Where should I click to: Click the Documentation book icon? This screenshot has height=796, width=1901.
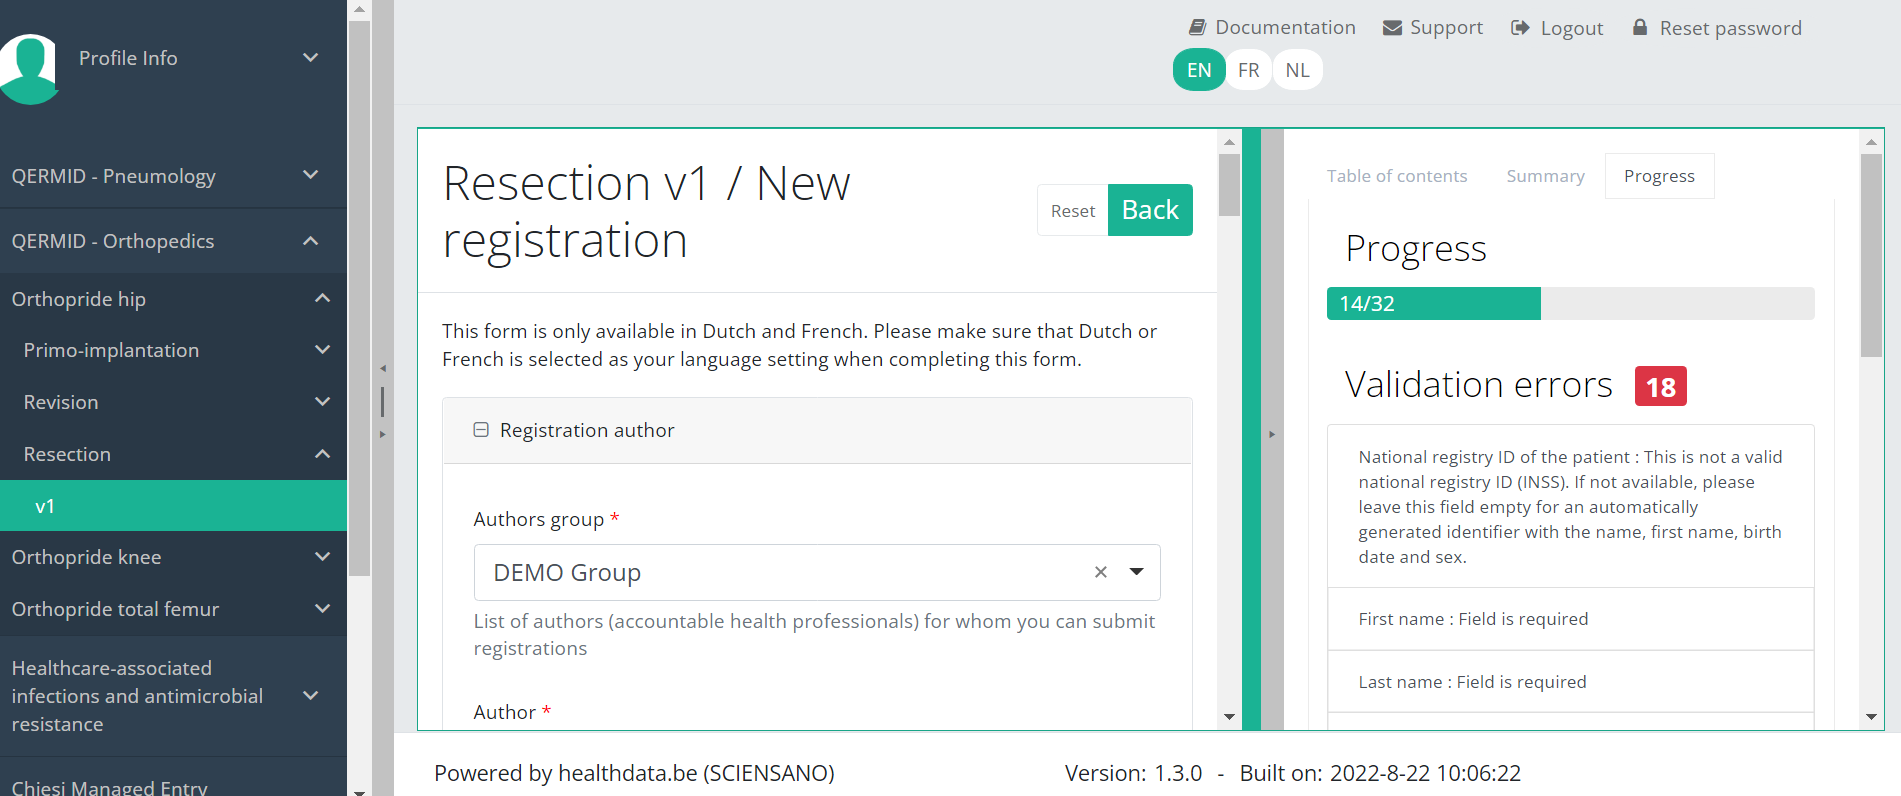coord(1197,28)
